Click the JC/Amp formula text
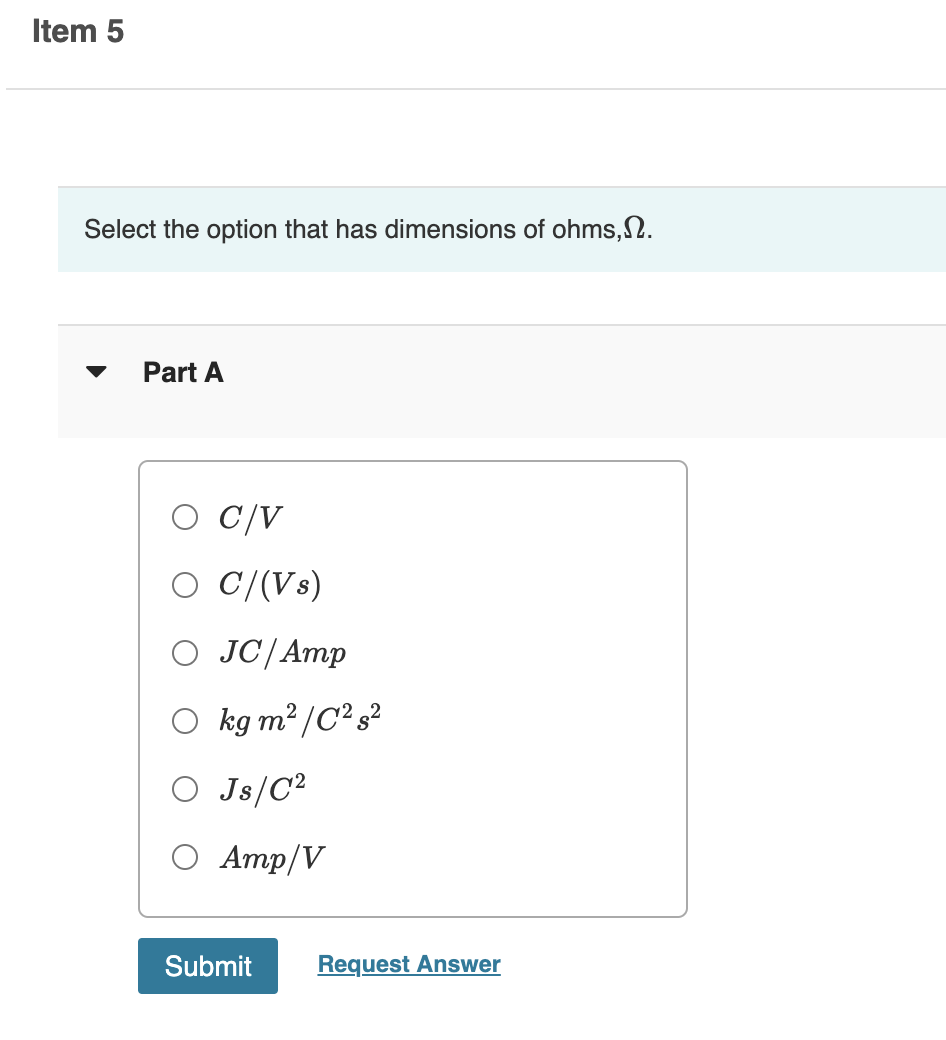The width and height of the screenshot is (946, 1040). tap(284, 653)
